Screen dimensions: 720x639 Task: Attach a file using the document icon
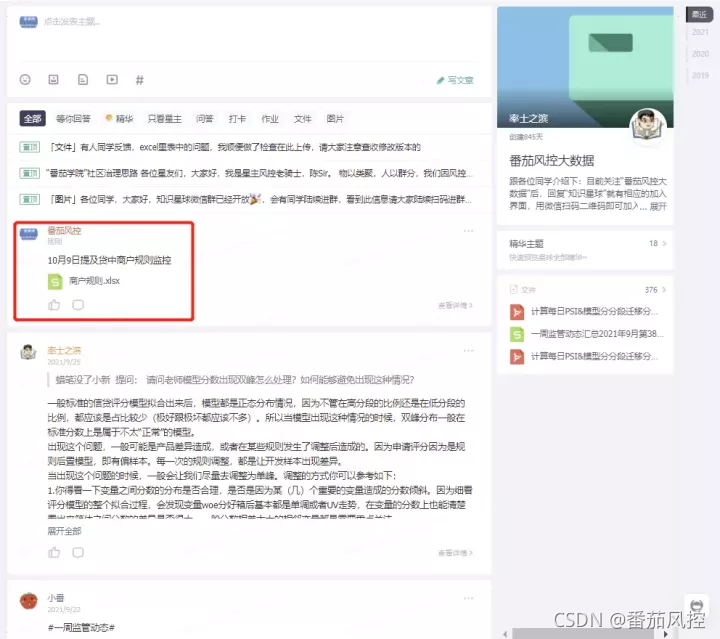[x=83, y=79]
